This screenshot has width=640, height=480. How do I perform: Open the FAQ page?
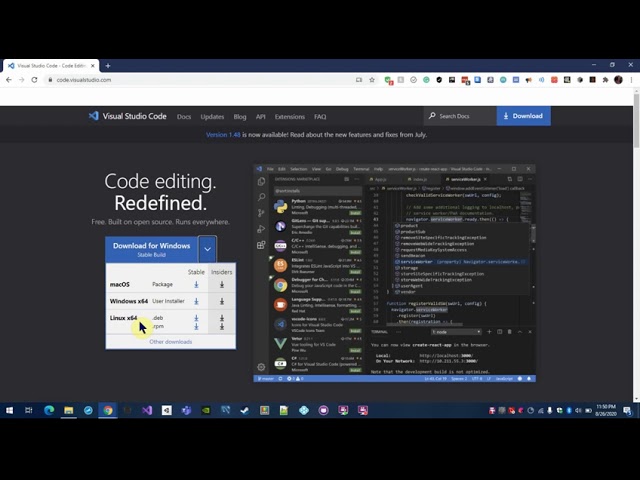[320, 117]
